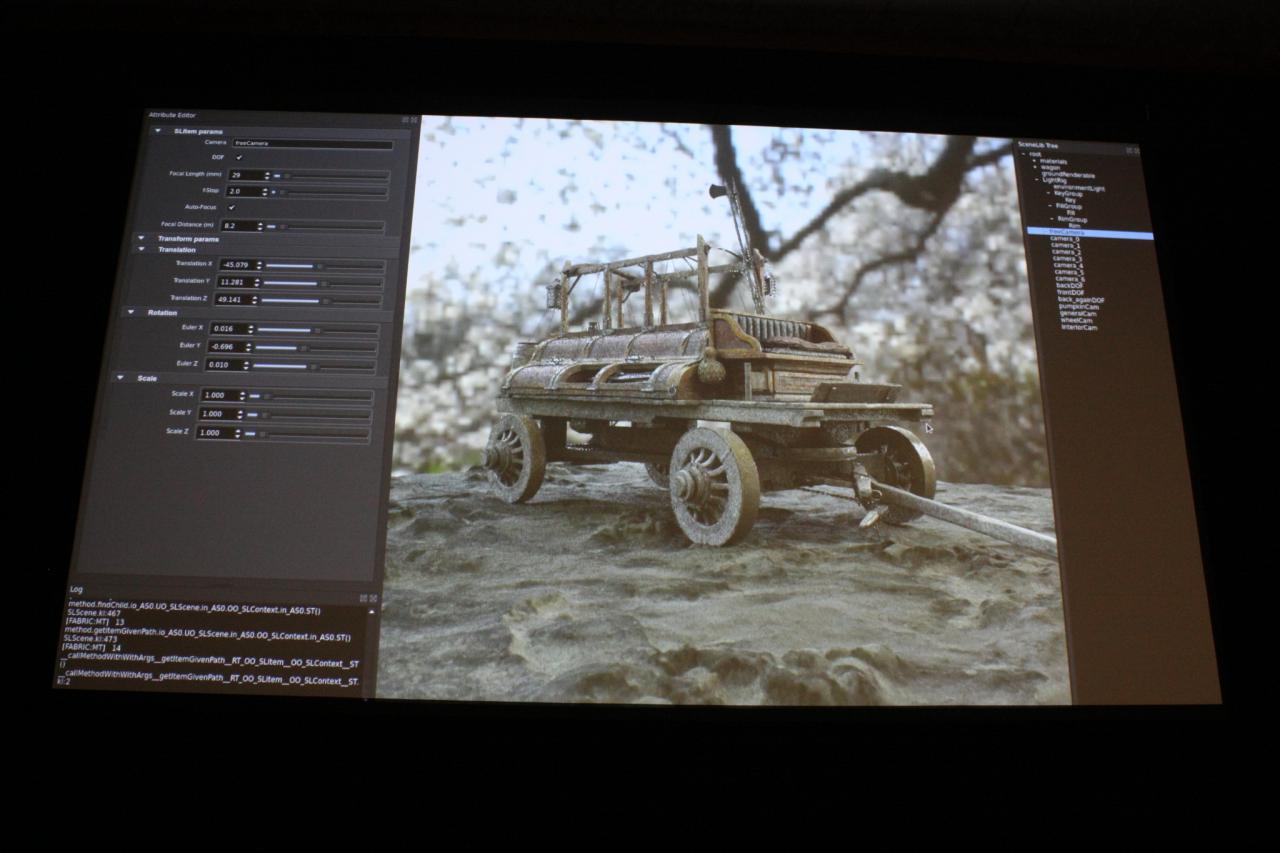The width and height of the screenshot is (1280, 853).
Task: Click the Focal Distance slider
Action: 324,227
